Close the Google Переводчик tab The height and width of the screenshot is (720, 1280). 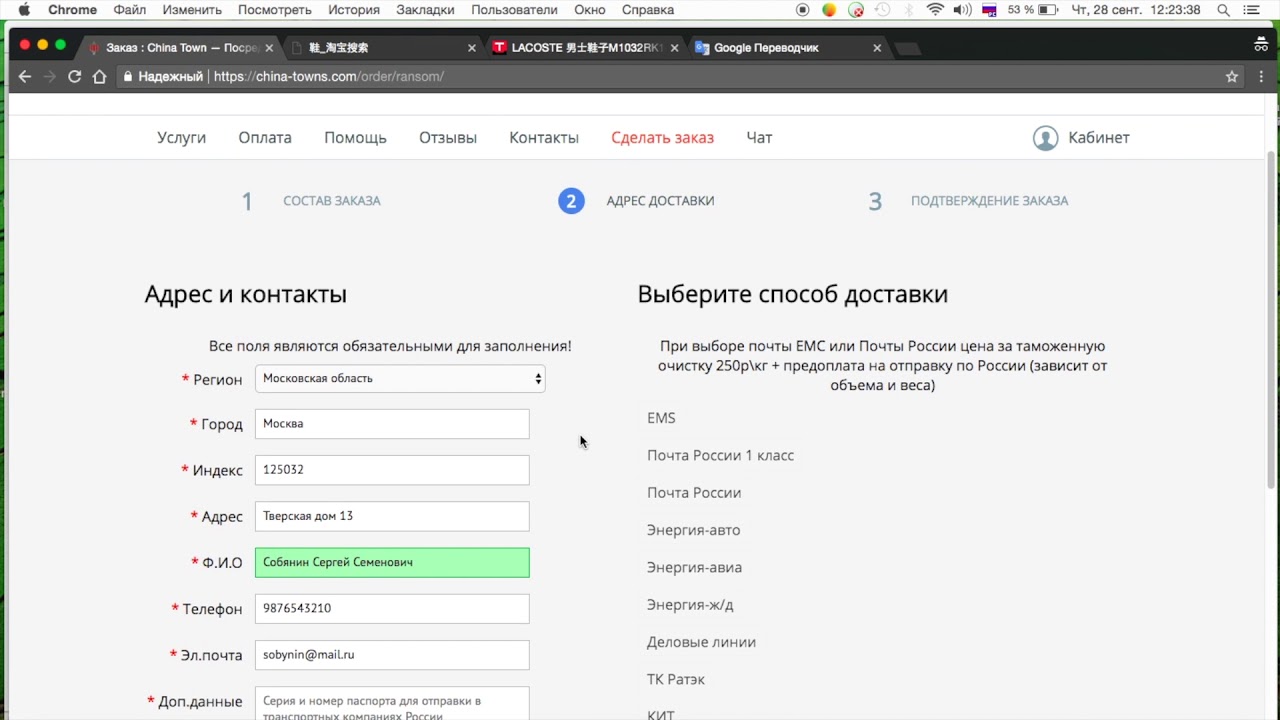[877, 48]
